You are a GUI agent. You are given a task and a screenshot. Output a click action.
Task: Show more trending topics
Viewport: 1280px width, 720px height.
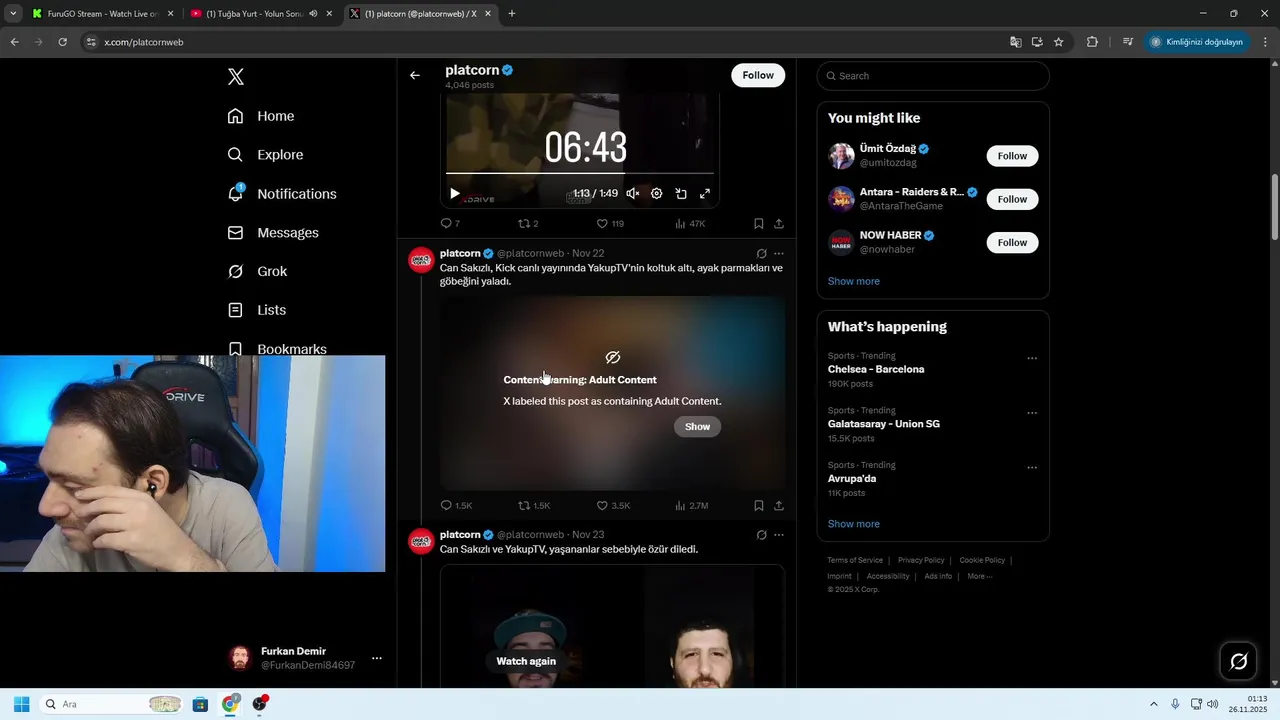[854, 524]
